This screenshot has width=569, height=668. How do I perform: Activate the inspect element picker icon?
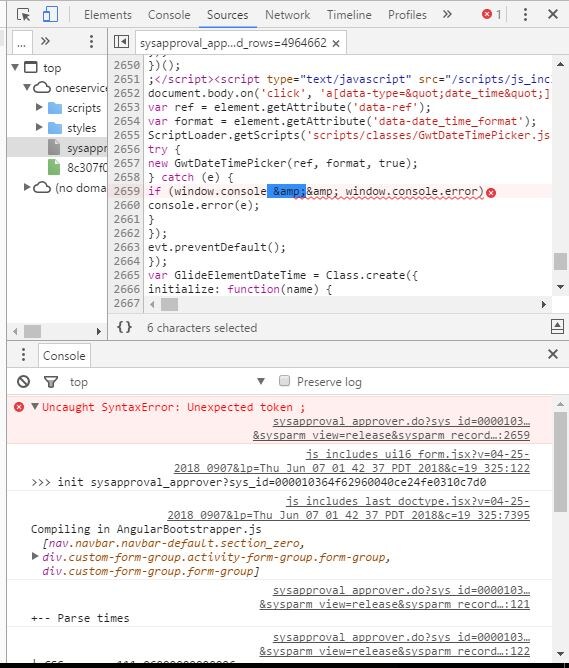pyautogui.click(x=24, y=14)
